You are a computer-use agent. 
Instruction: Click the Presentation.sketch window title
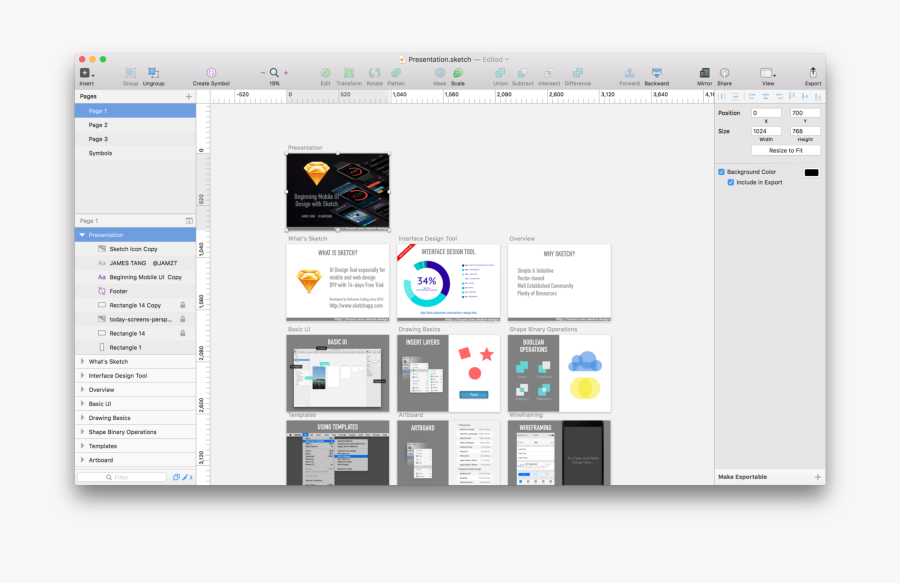(440, 59)
